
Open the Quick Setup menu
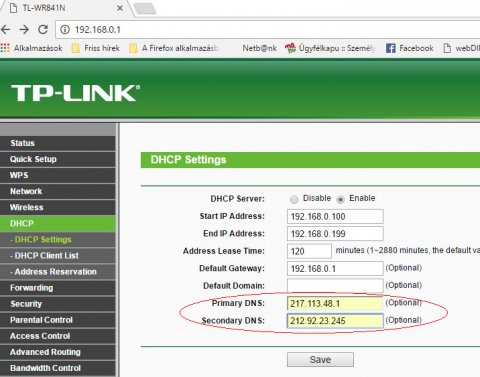[58, 159]
